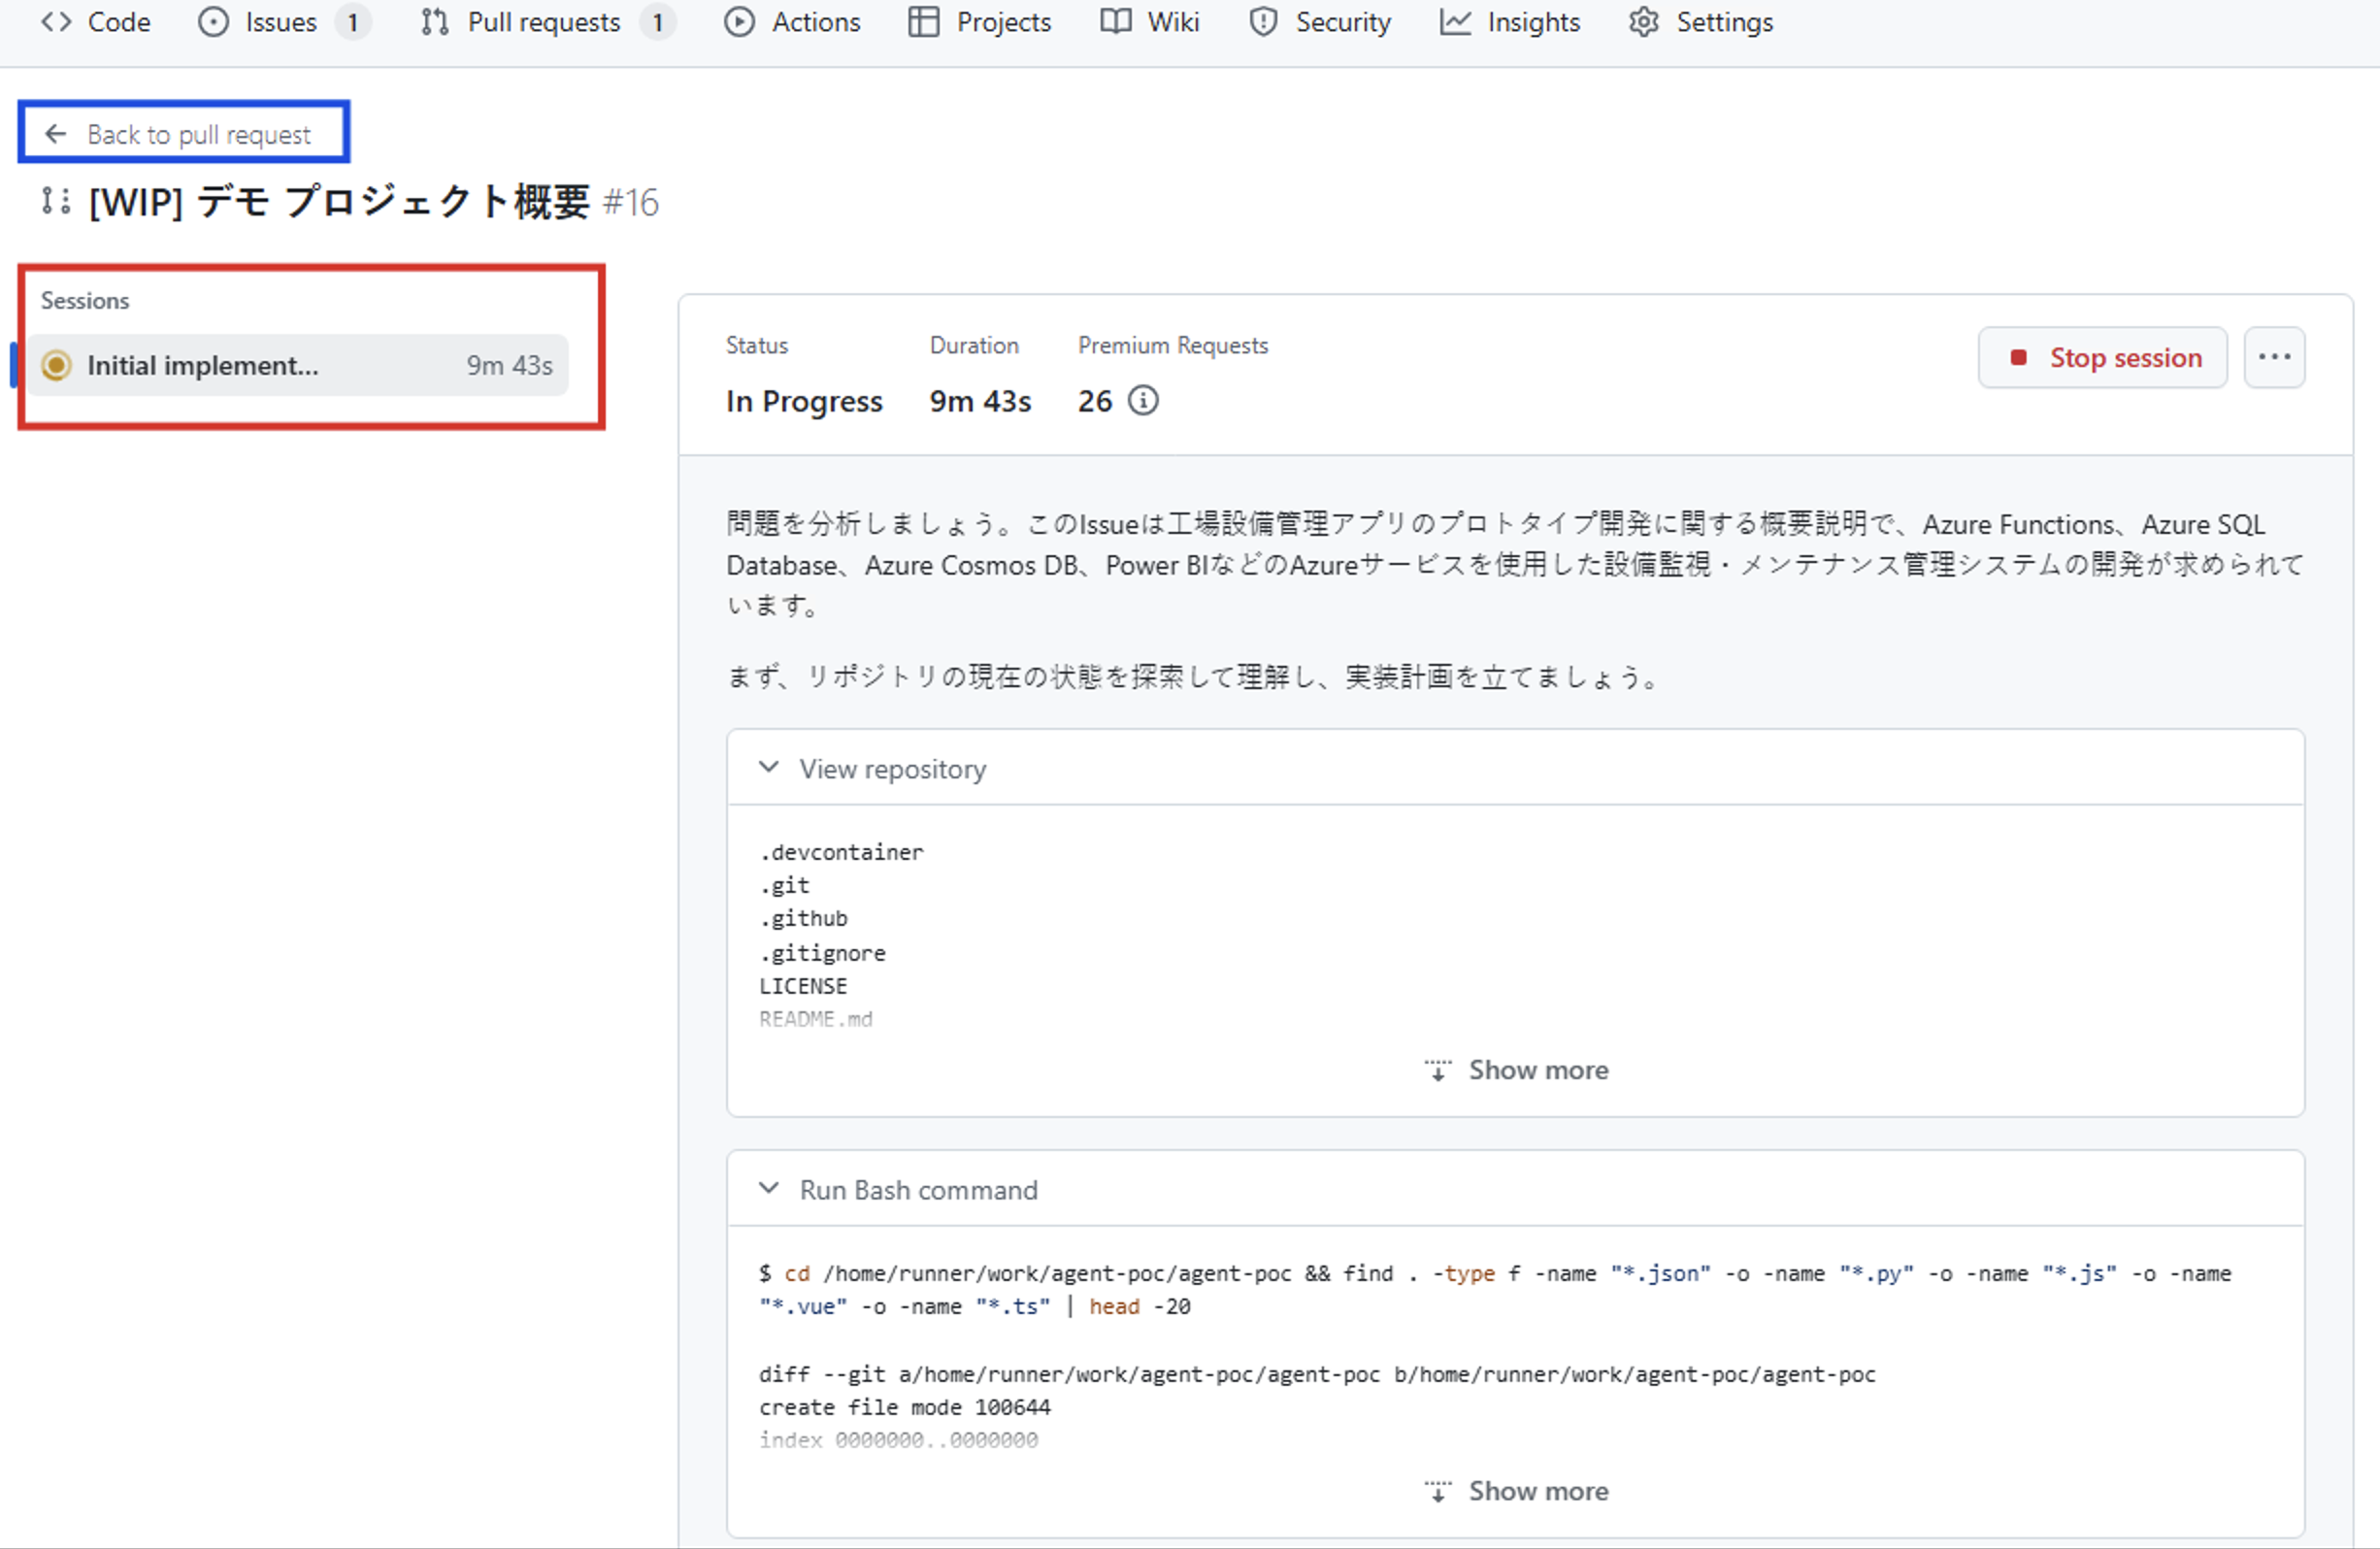Click the README.md entry in listing
The height and width of the screenshot is (1549, 2380).
816,1019
